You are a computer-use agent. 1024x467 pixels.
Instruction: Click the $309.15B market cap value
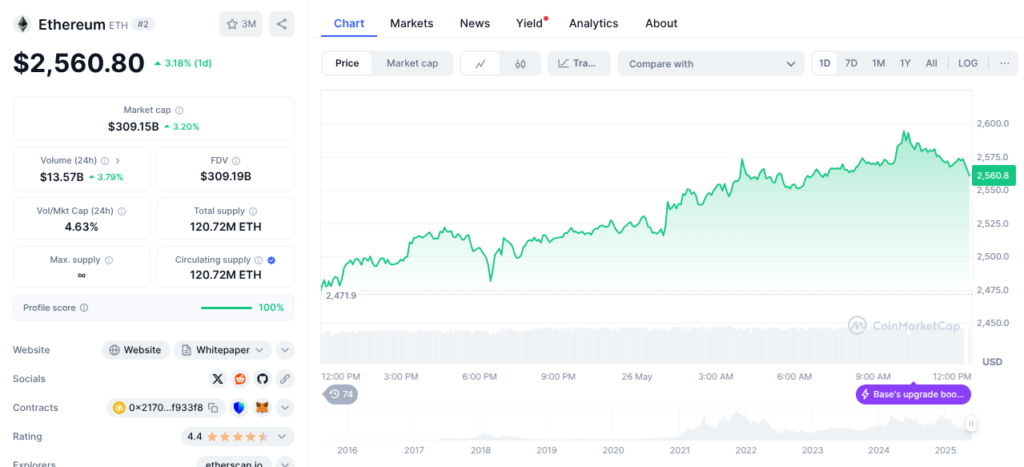click(x=133, y=127)
